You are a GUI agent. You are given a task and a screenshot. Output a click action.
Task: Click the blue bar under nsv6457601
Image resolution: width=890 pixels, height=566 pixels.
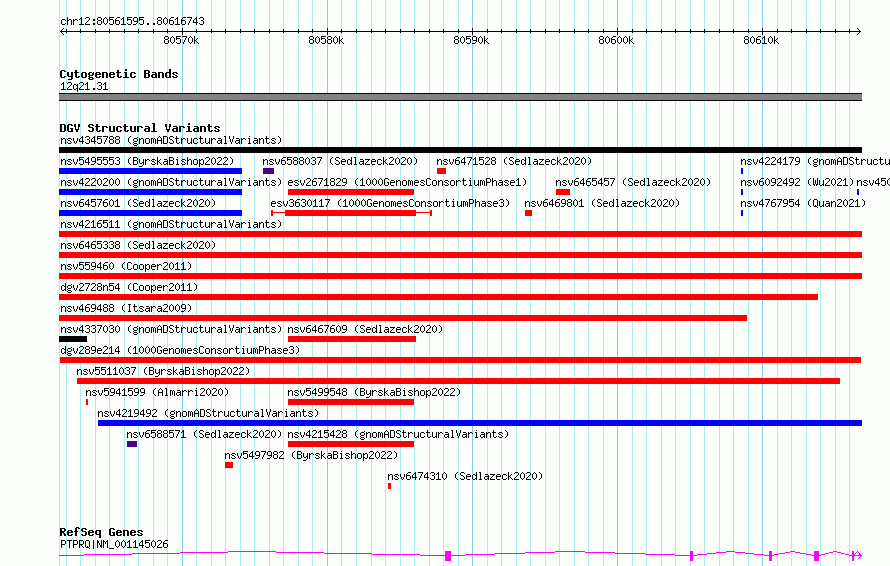coord(150,213)
